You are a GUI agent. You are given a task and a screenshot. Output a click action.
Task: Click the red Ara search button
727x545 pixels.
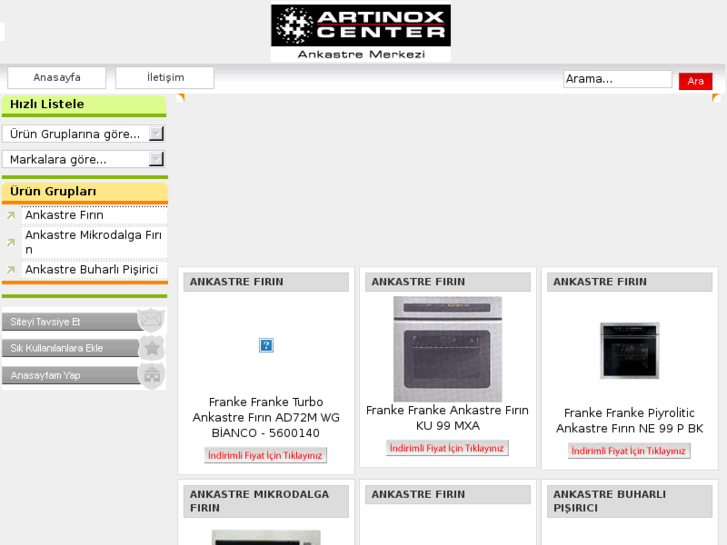tap(695, 81)
